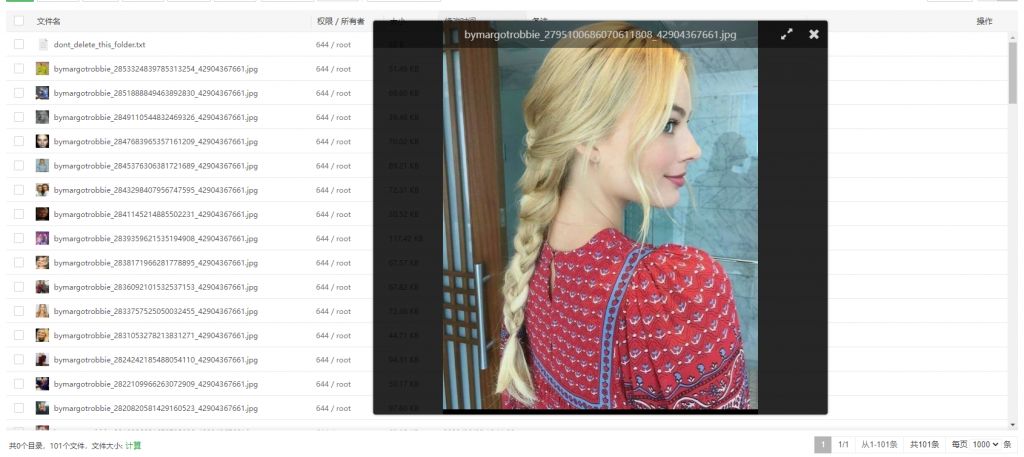Image resolution: width=1024 pixels, height=457 pixels.
Task: Click the 操作 column header
Action: tap(984, 22)
